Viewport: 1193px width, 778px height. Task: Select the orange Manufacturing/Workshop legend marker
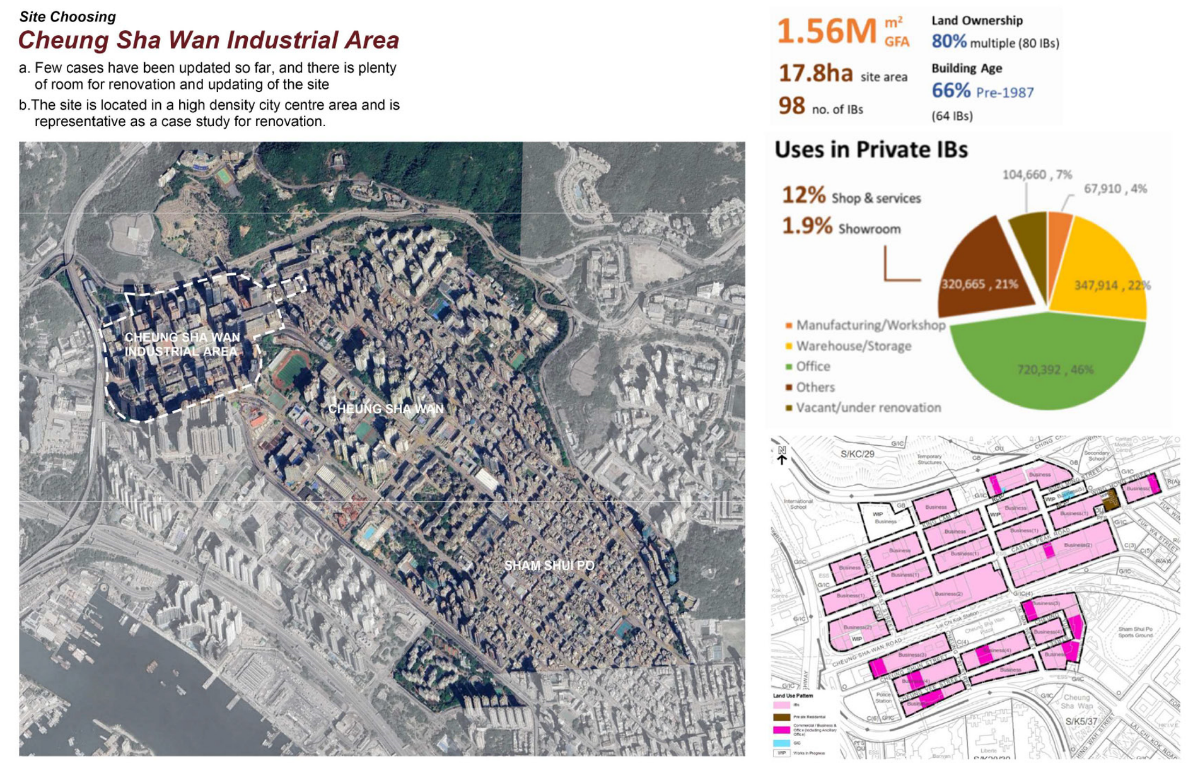tap(788, 325)
